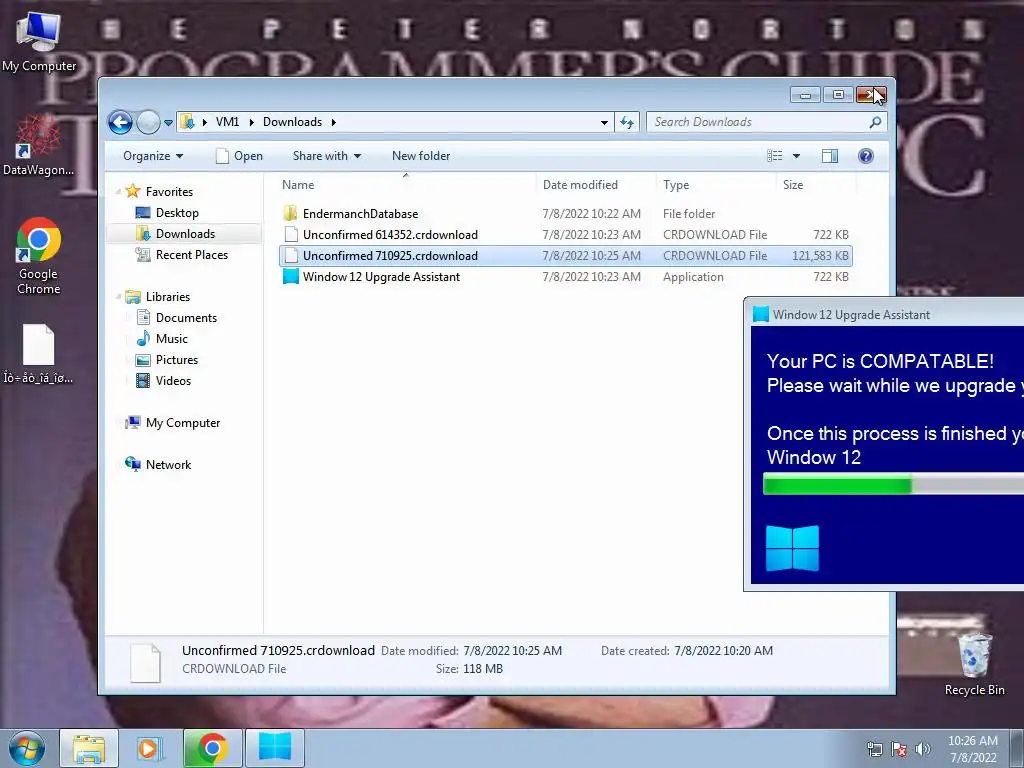The width and height of the screenshot is (1024, 768).
Task: Open My Computer desktop icon
Action: pos(39,40)
